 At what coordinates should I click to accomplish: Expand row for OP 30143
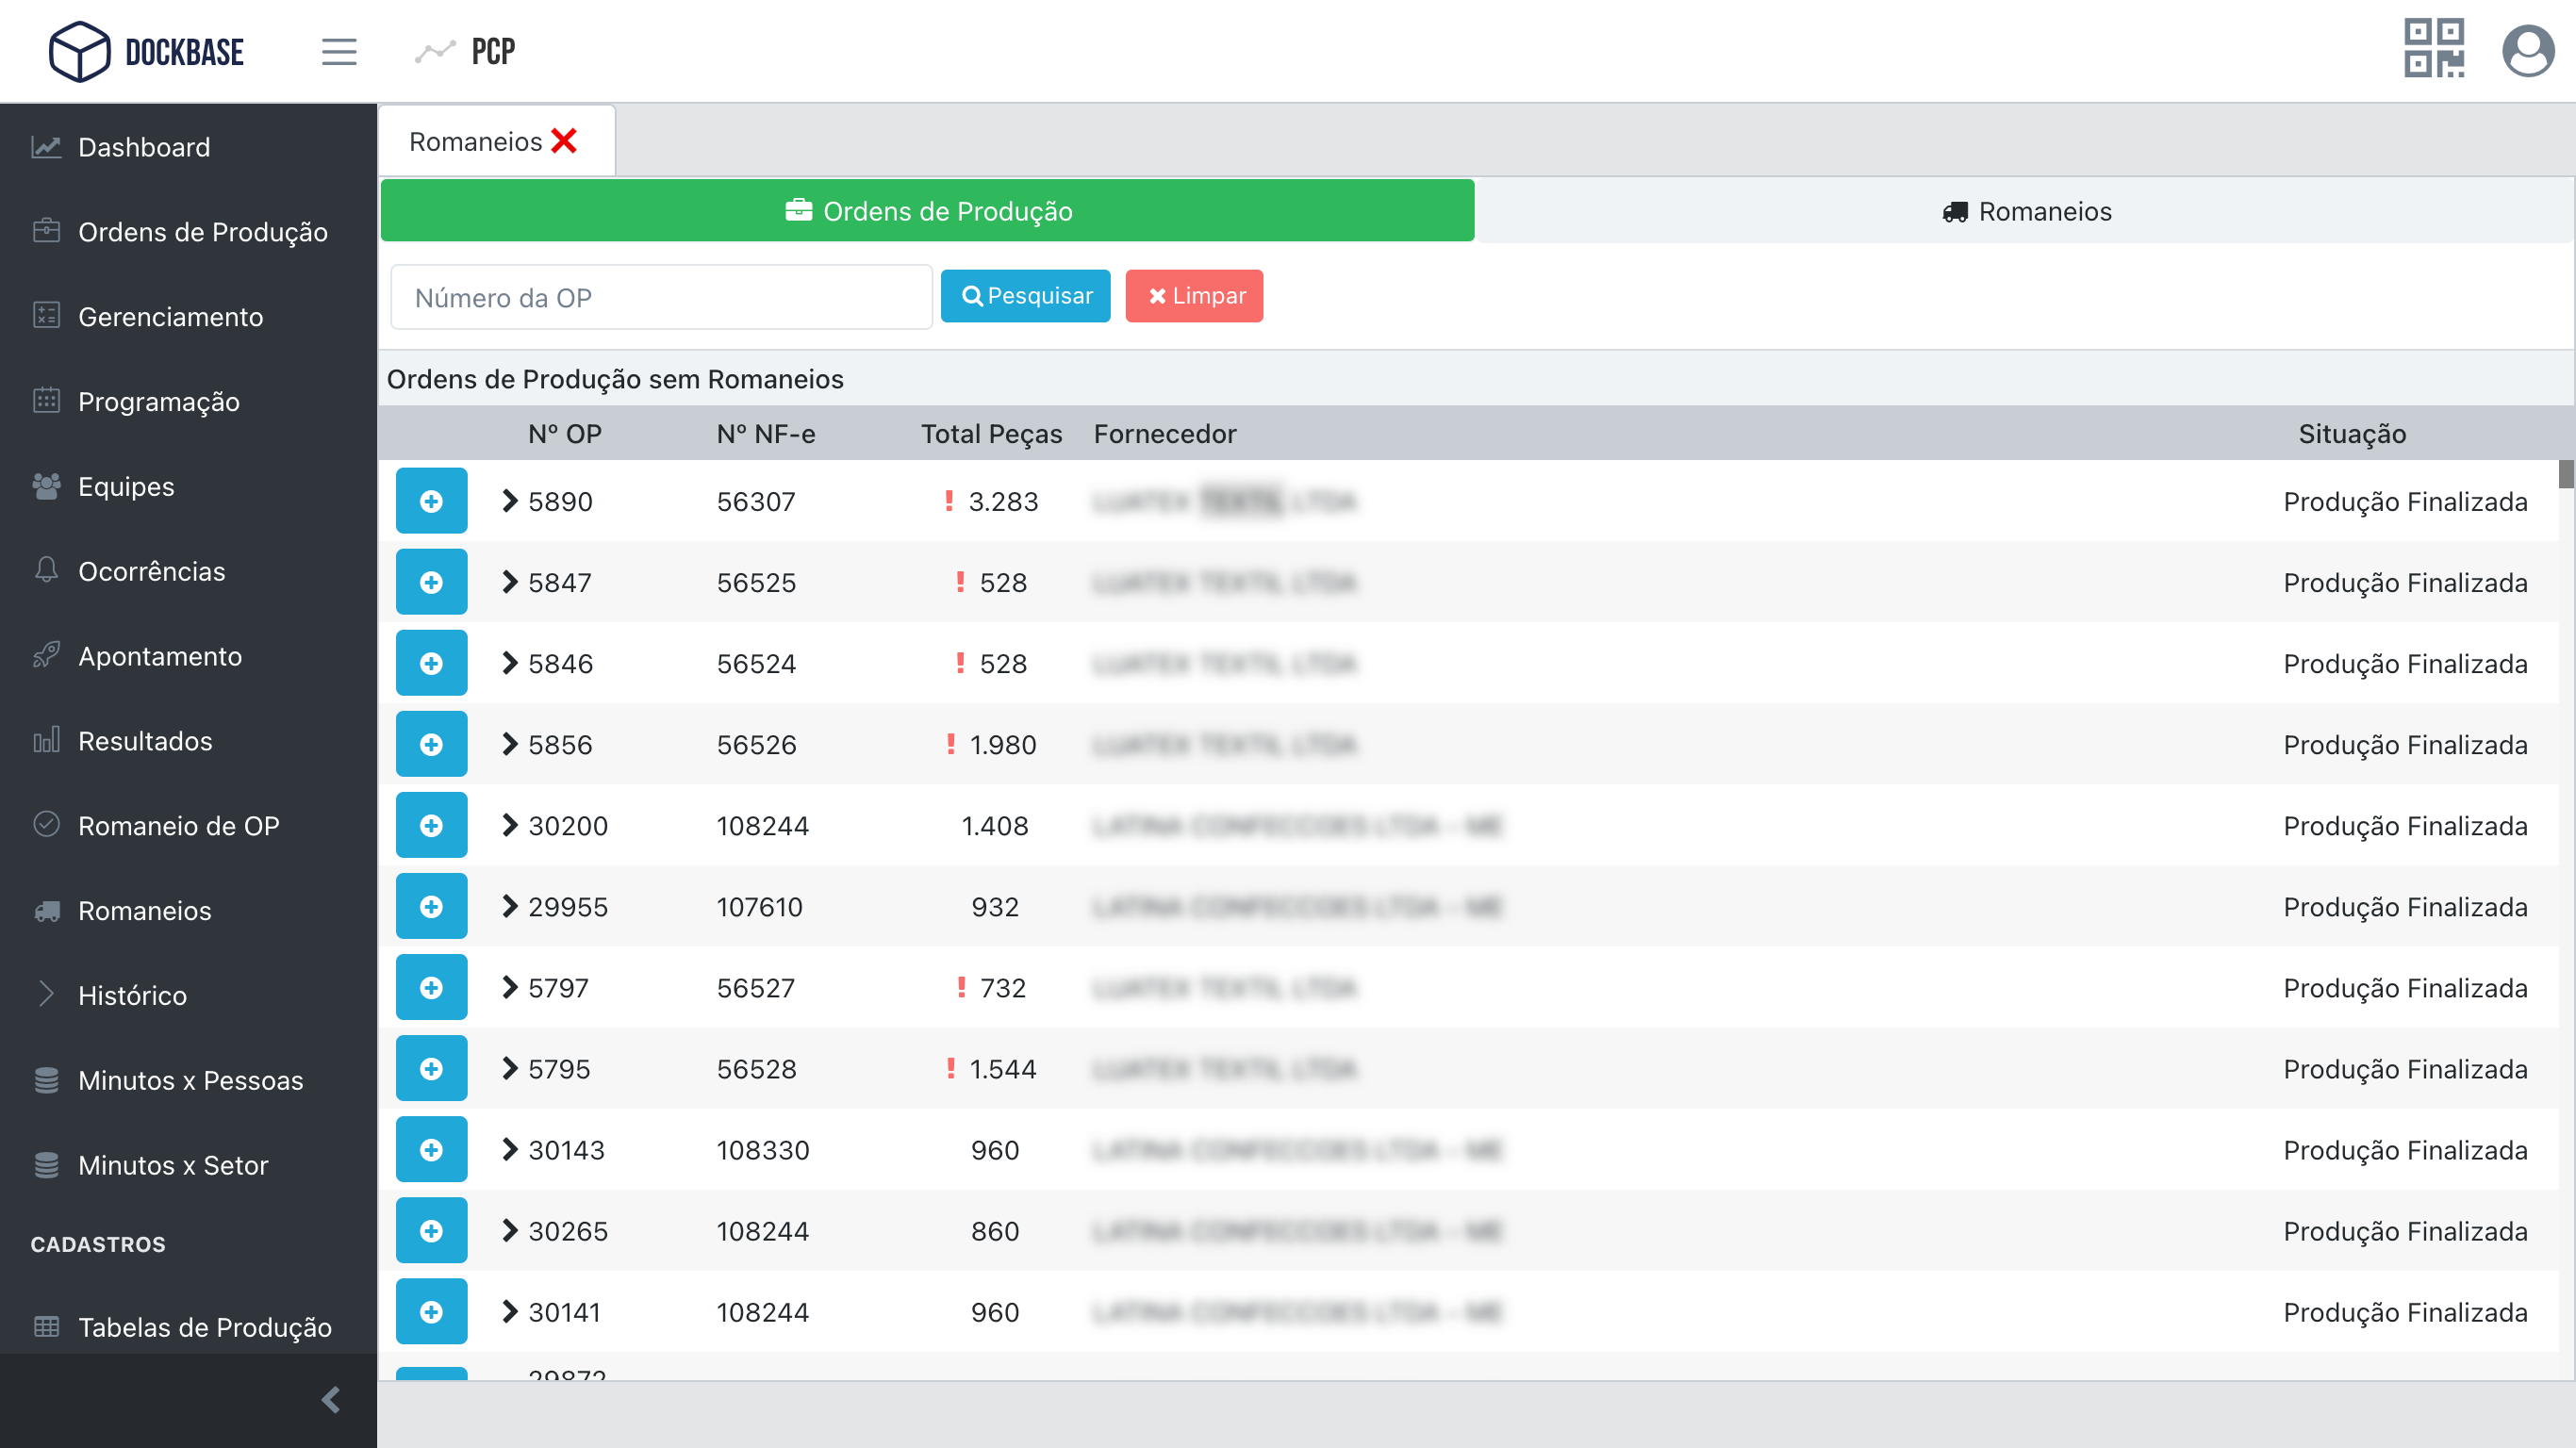(510, 1149)
